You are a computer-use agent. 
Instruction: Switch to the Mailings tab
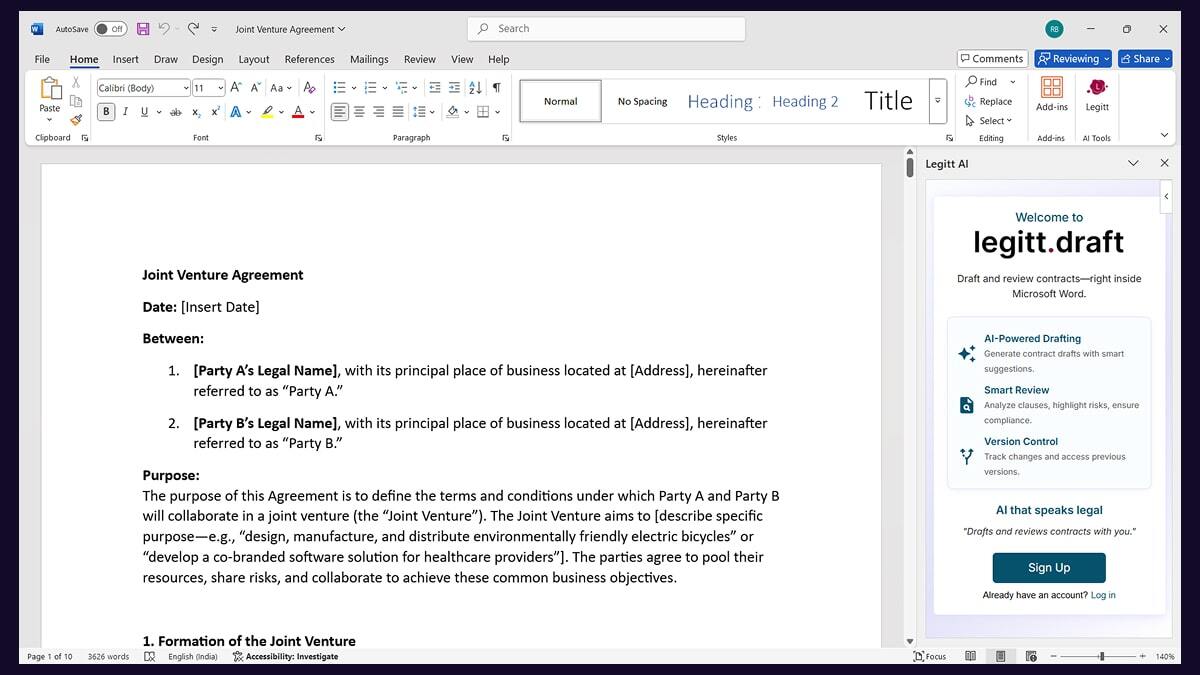coord(369,59)
